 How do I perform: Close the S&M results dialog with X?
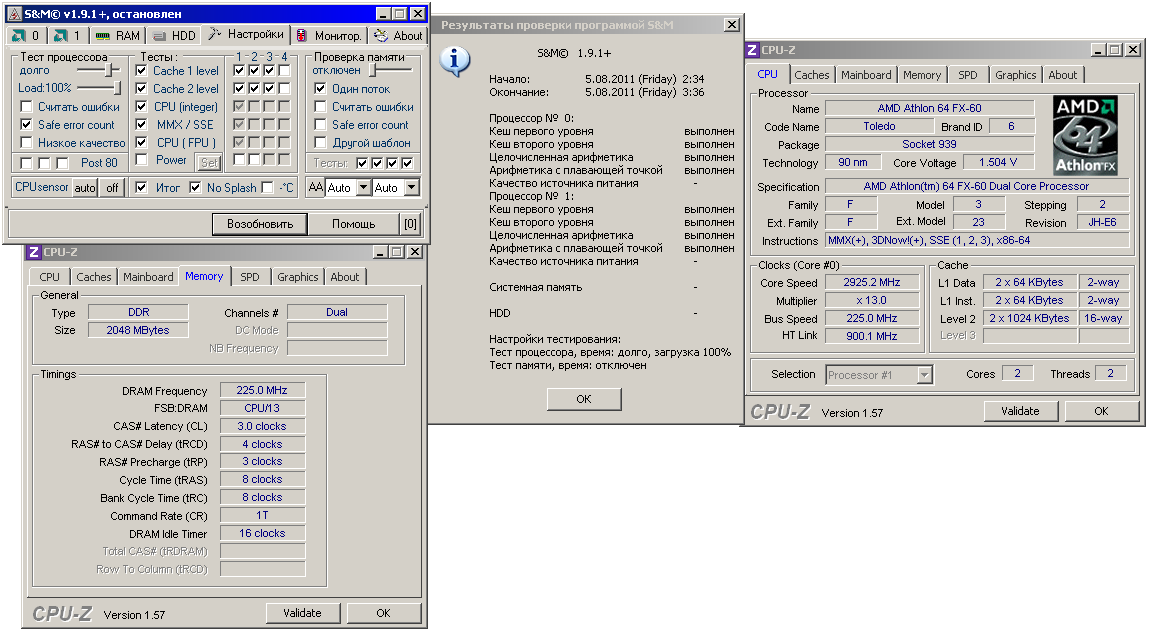pos(731,25)
